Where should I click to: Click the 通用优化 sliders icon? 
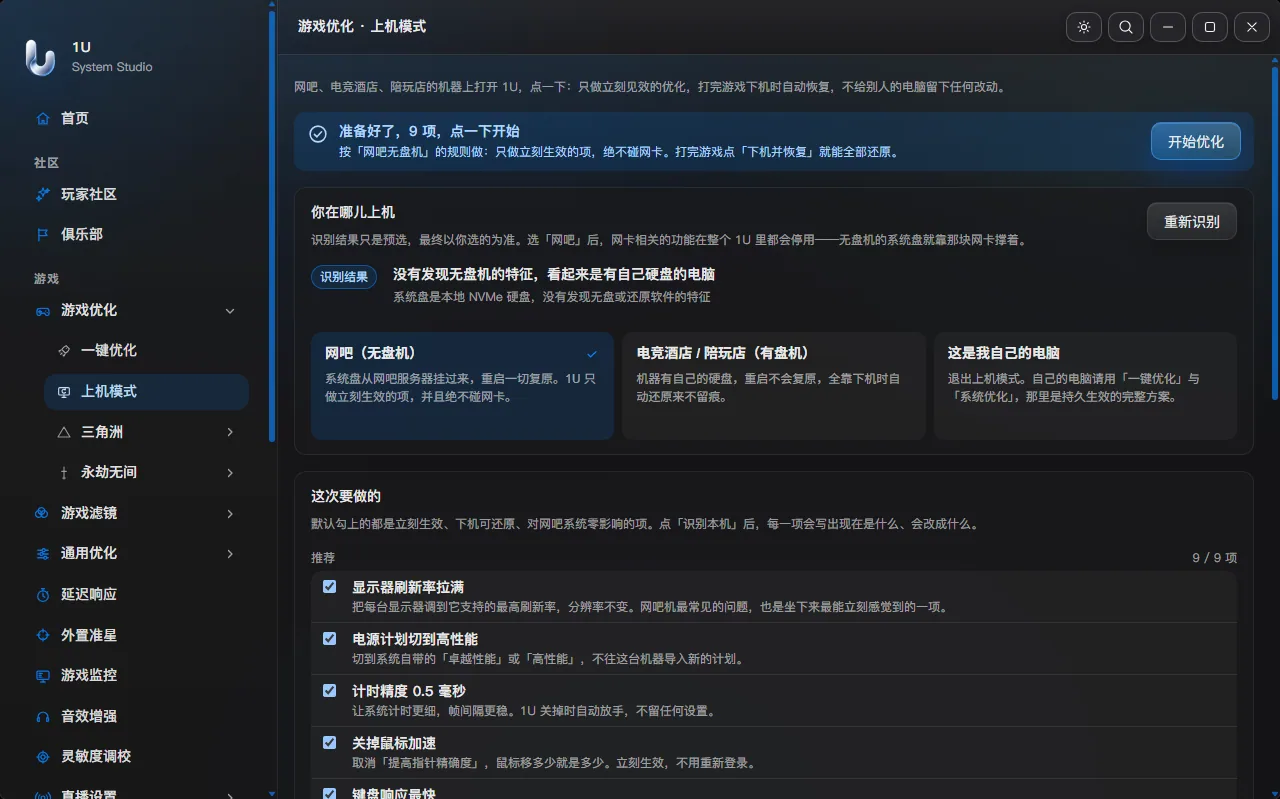43,553
